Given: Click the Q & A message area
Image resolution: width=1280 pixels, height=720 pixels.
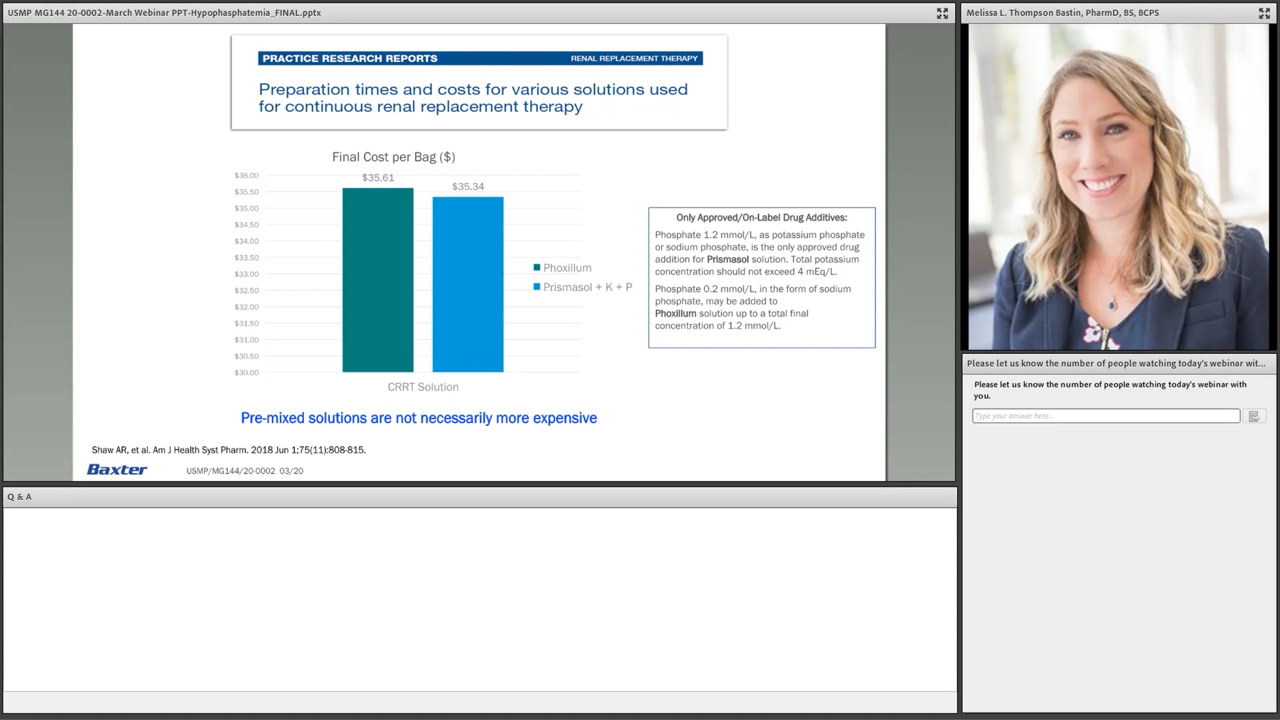Looking at the screenshot, I should click(480, 598).
